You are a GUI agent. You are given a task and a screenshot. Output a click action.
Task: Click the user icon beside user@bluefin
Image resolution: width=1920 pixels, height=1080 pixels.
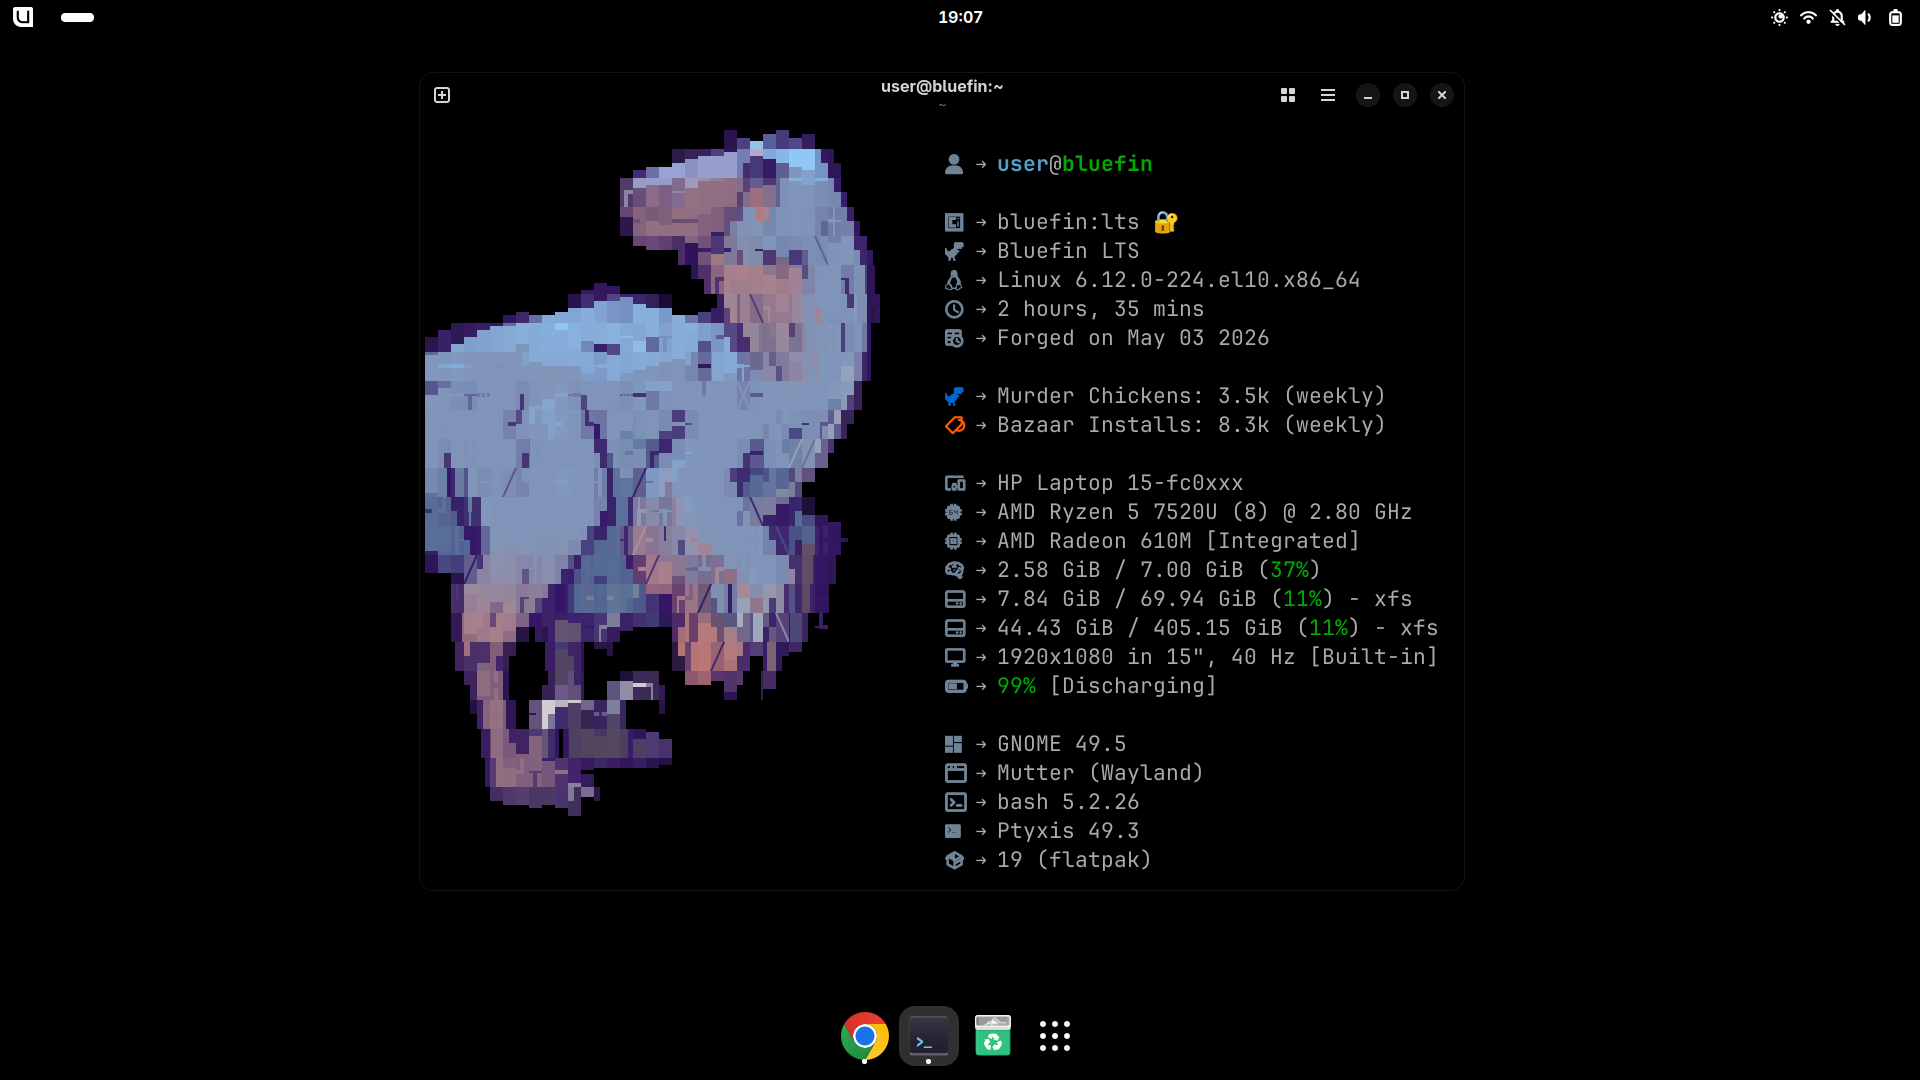954,164
